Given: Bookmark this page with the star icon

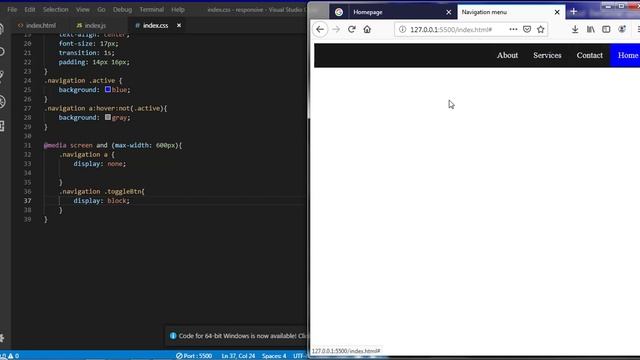Looking at the screenshot, I should click(541, 29).
